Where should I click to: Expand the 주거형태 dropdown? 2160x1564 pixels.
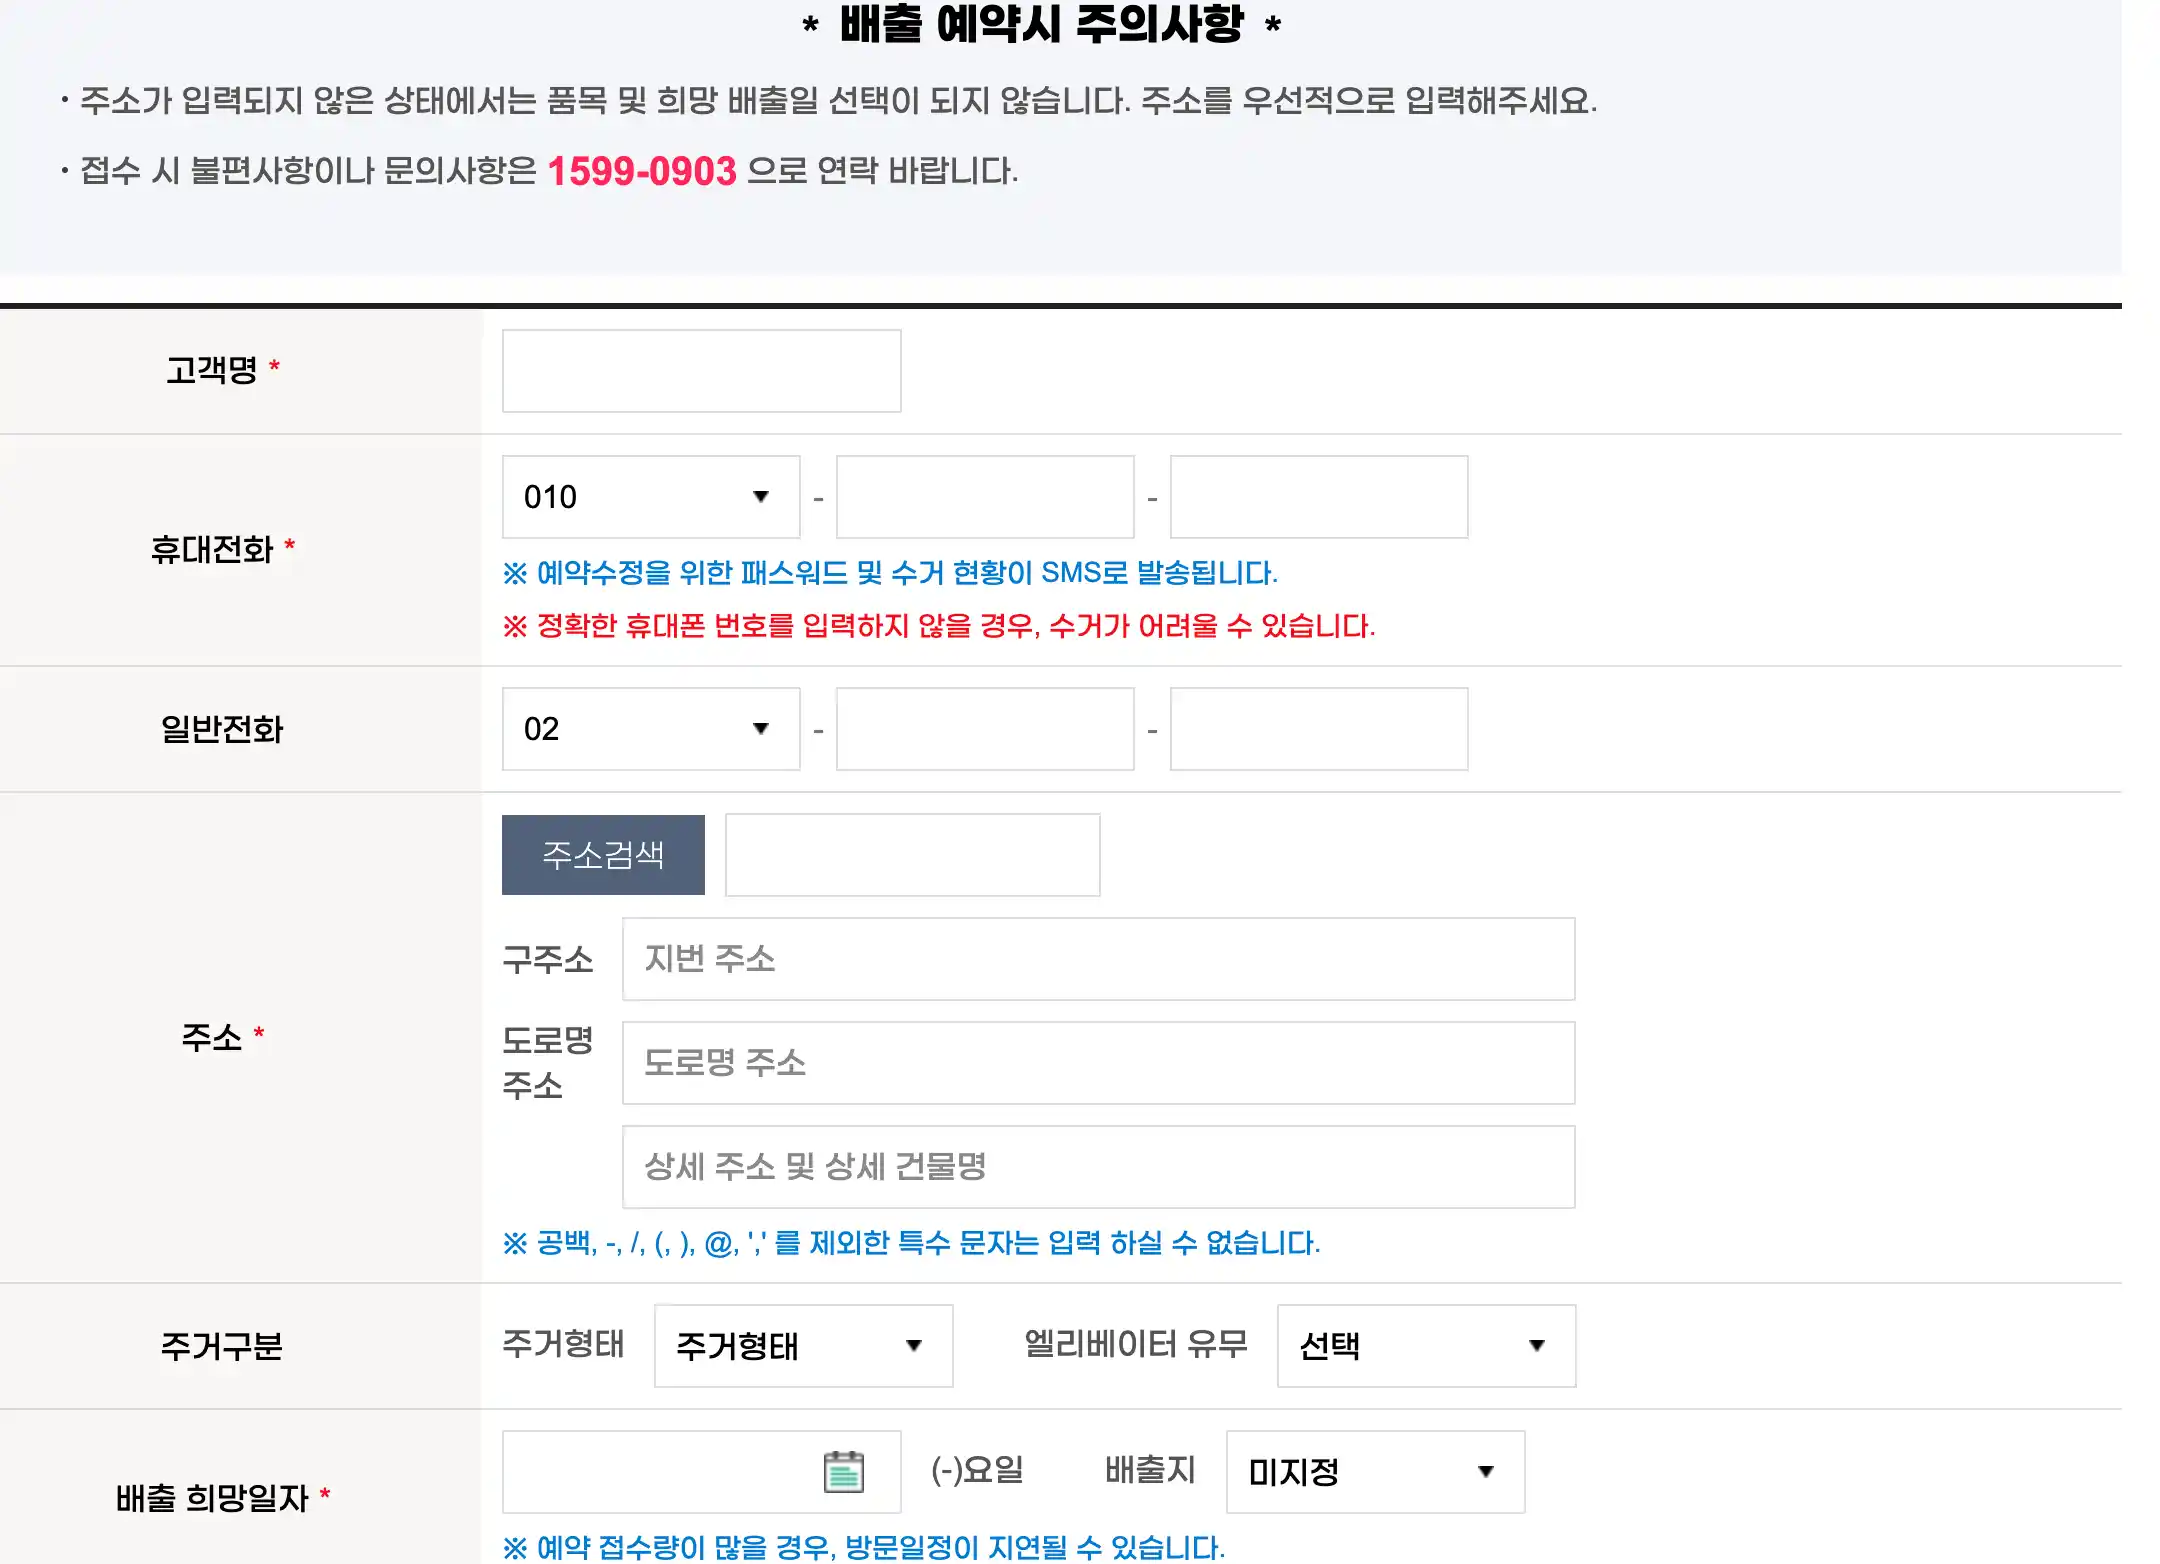(x=802, y=1346)
